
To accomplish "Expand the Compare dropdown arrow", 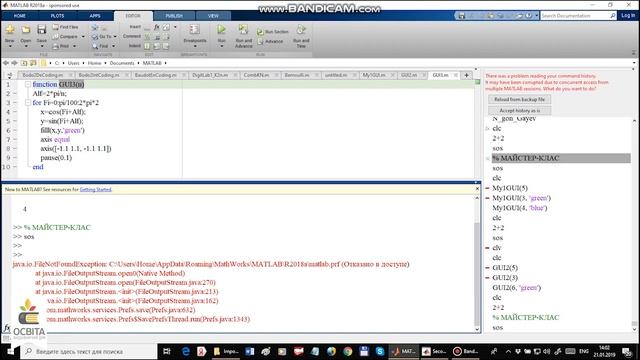I will [x=83, y=37].
